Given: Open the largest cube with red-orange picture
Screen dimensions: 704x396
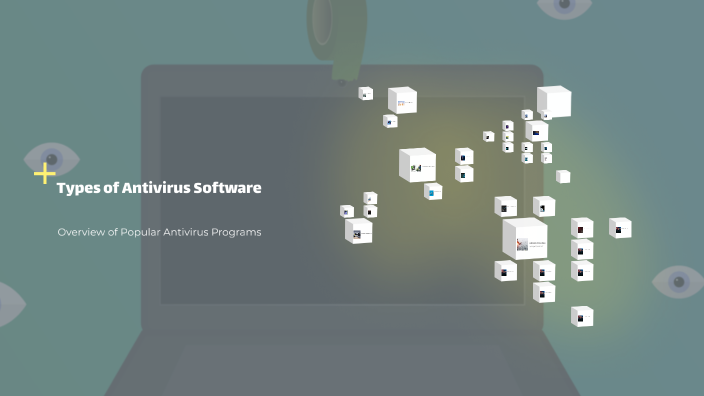Looking at the screenshot, I should [x=524, y=239].
